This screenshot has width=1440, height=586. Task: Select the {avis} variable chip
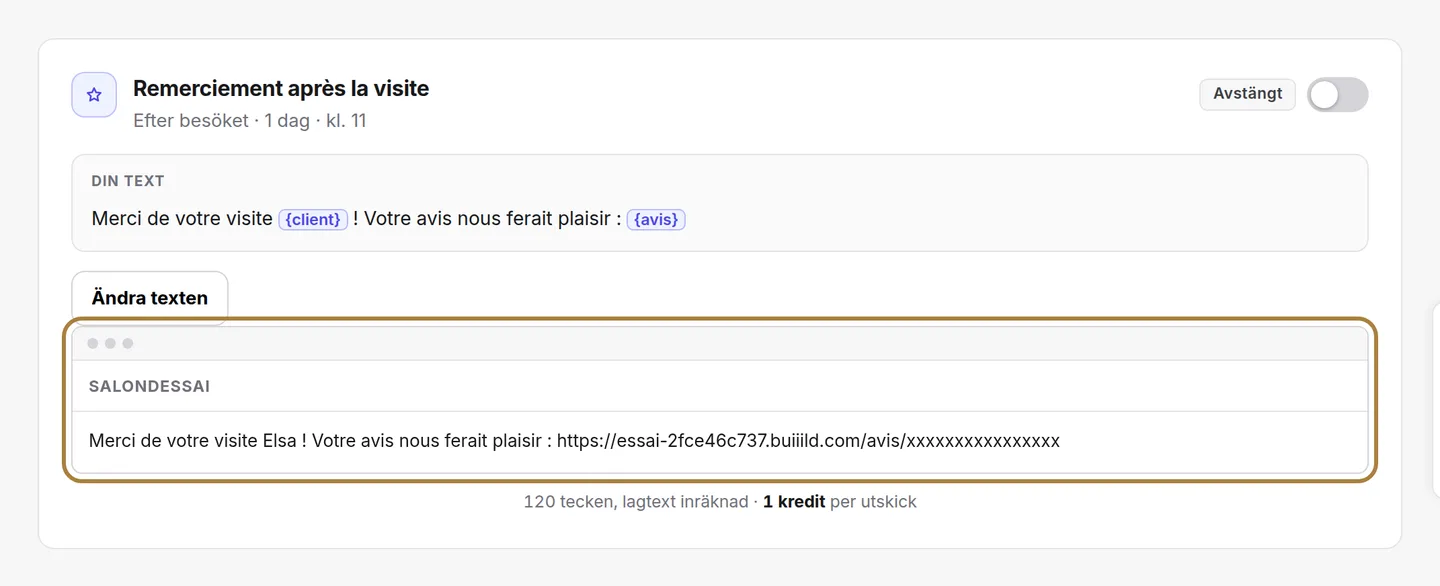tap(656, 219)
